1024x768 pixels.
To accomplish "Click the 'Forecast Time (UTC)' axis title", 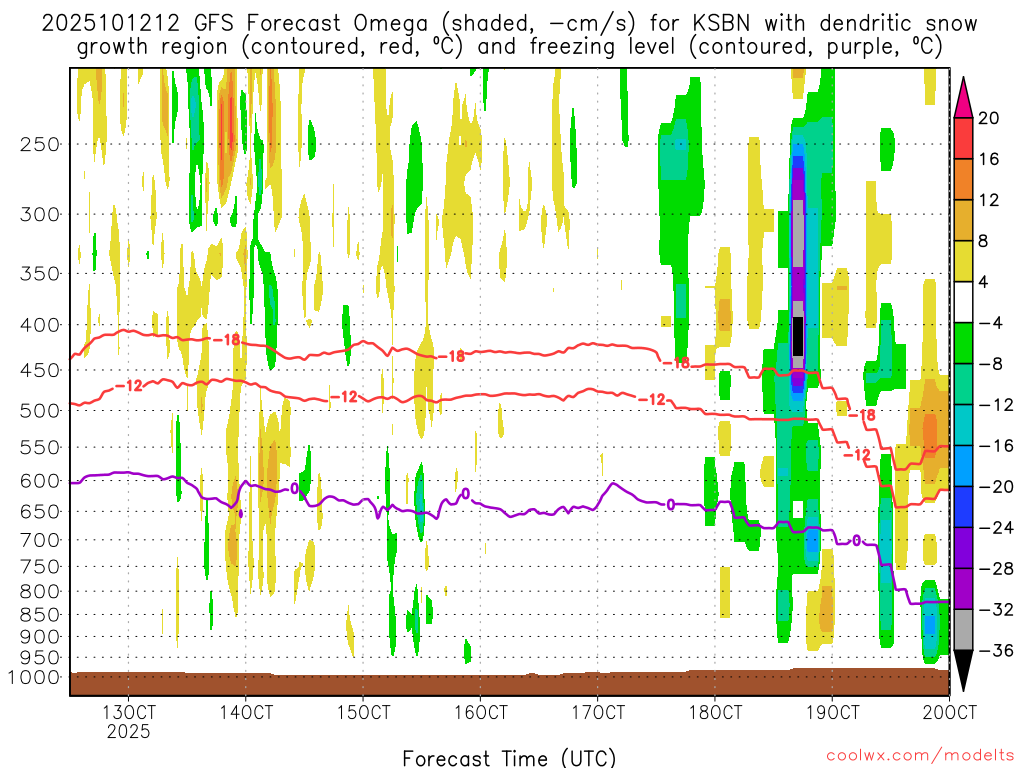I will click(509, 758).
